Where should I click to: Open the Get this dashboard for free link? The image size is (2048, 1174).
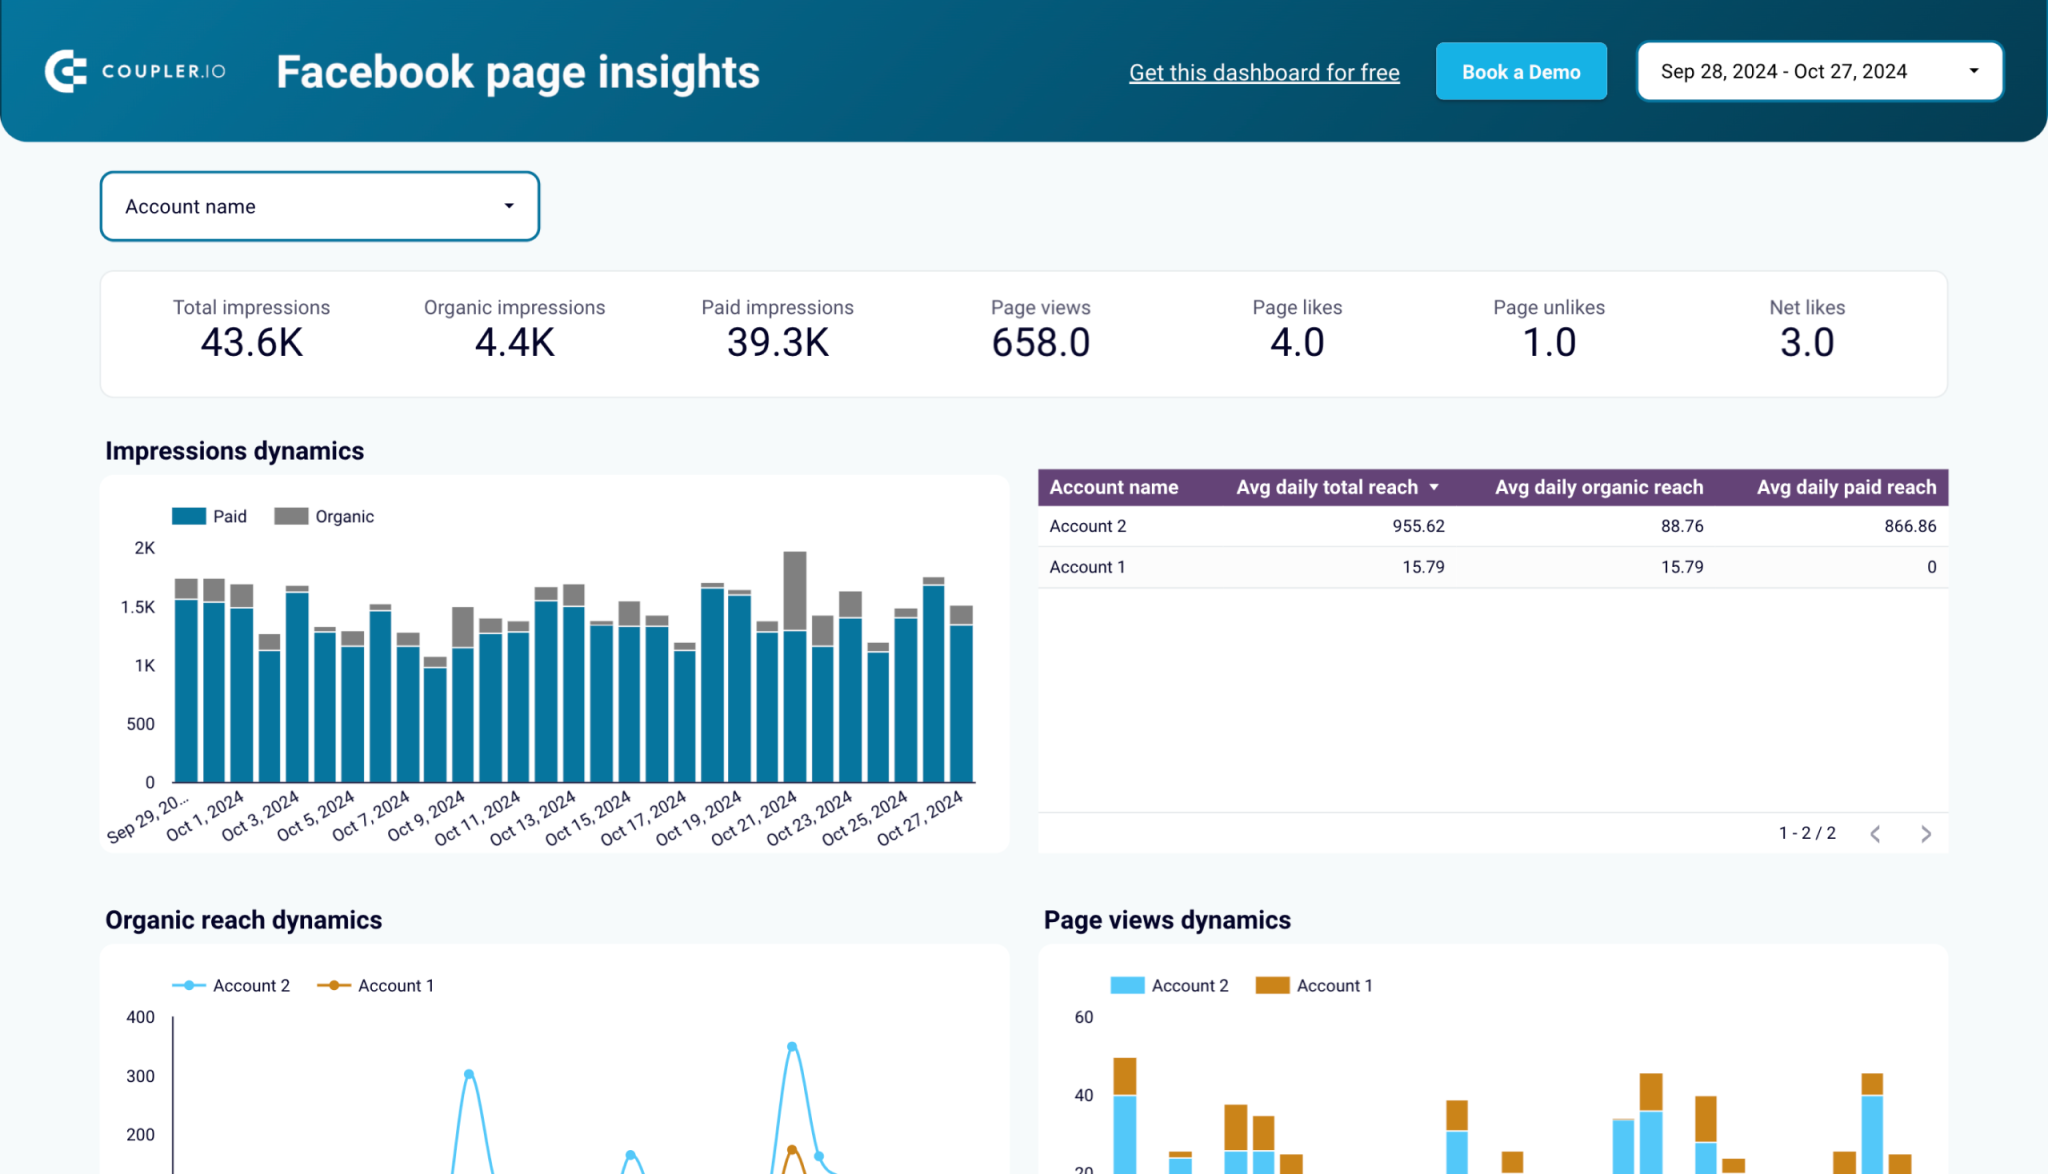(x=1264, y=72)
